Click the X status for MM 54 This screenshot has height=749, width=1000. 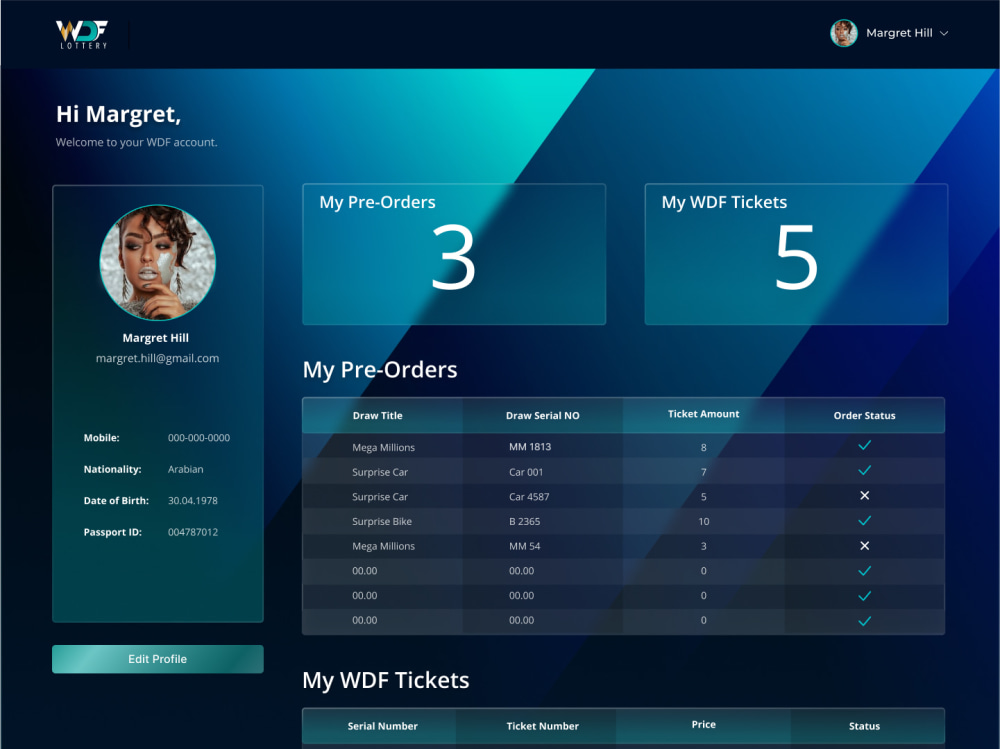click(864, 545)
